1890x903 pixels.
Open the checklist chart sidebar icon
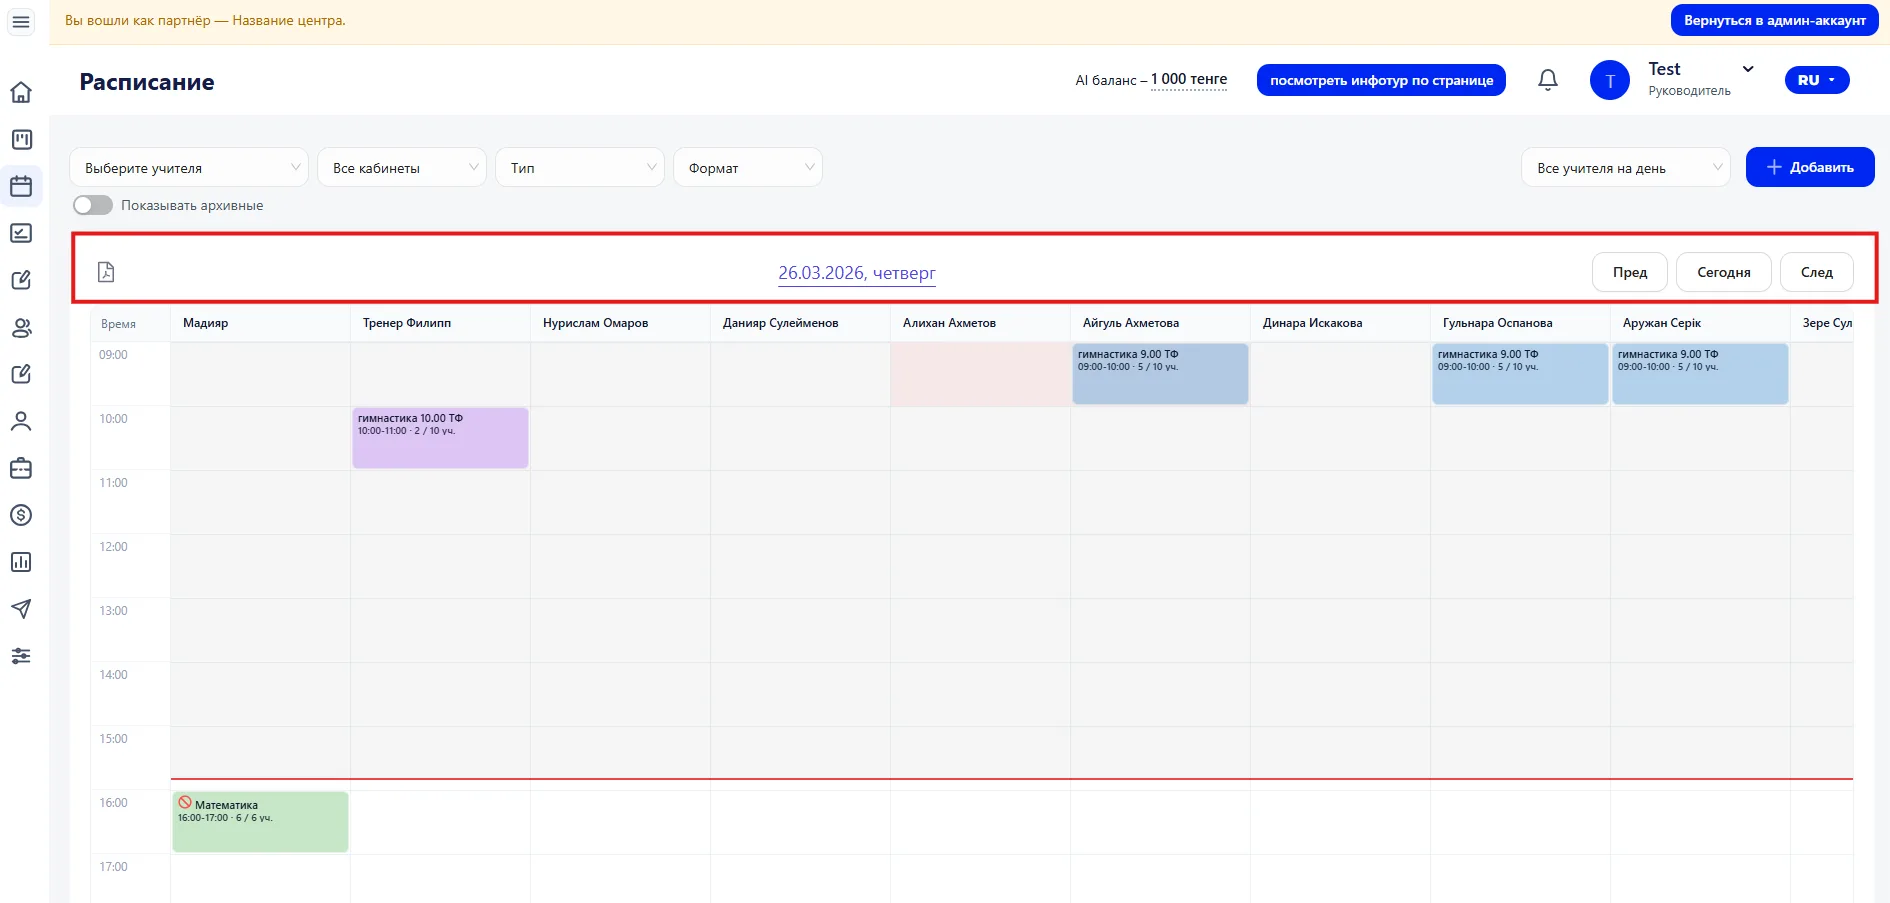tap(21, 233)
